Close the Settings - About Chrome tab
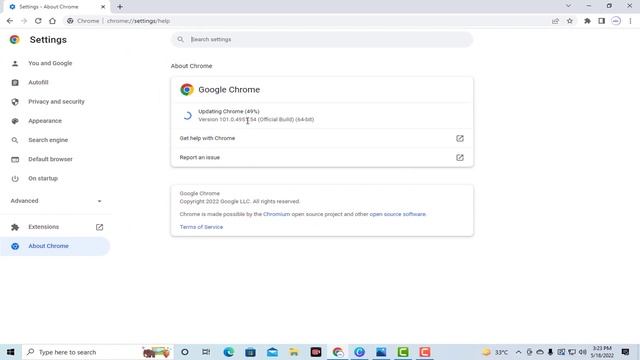 click(x=103, y=7)
